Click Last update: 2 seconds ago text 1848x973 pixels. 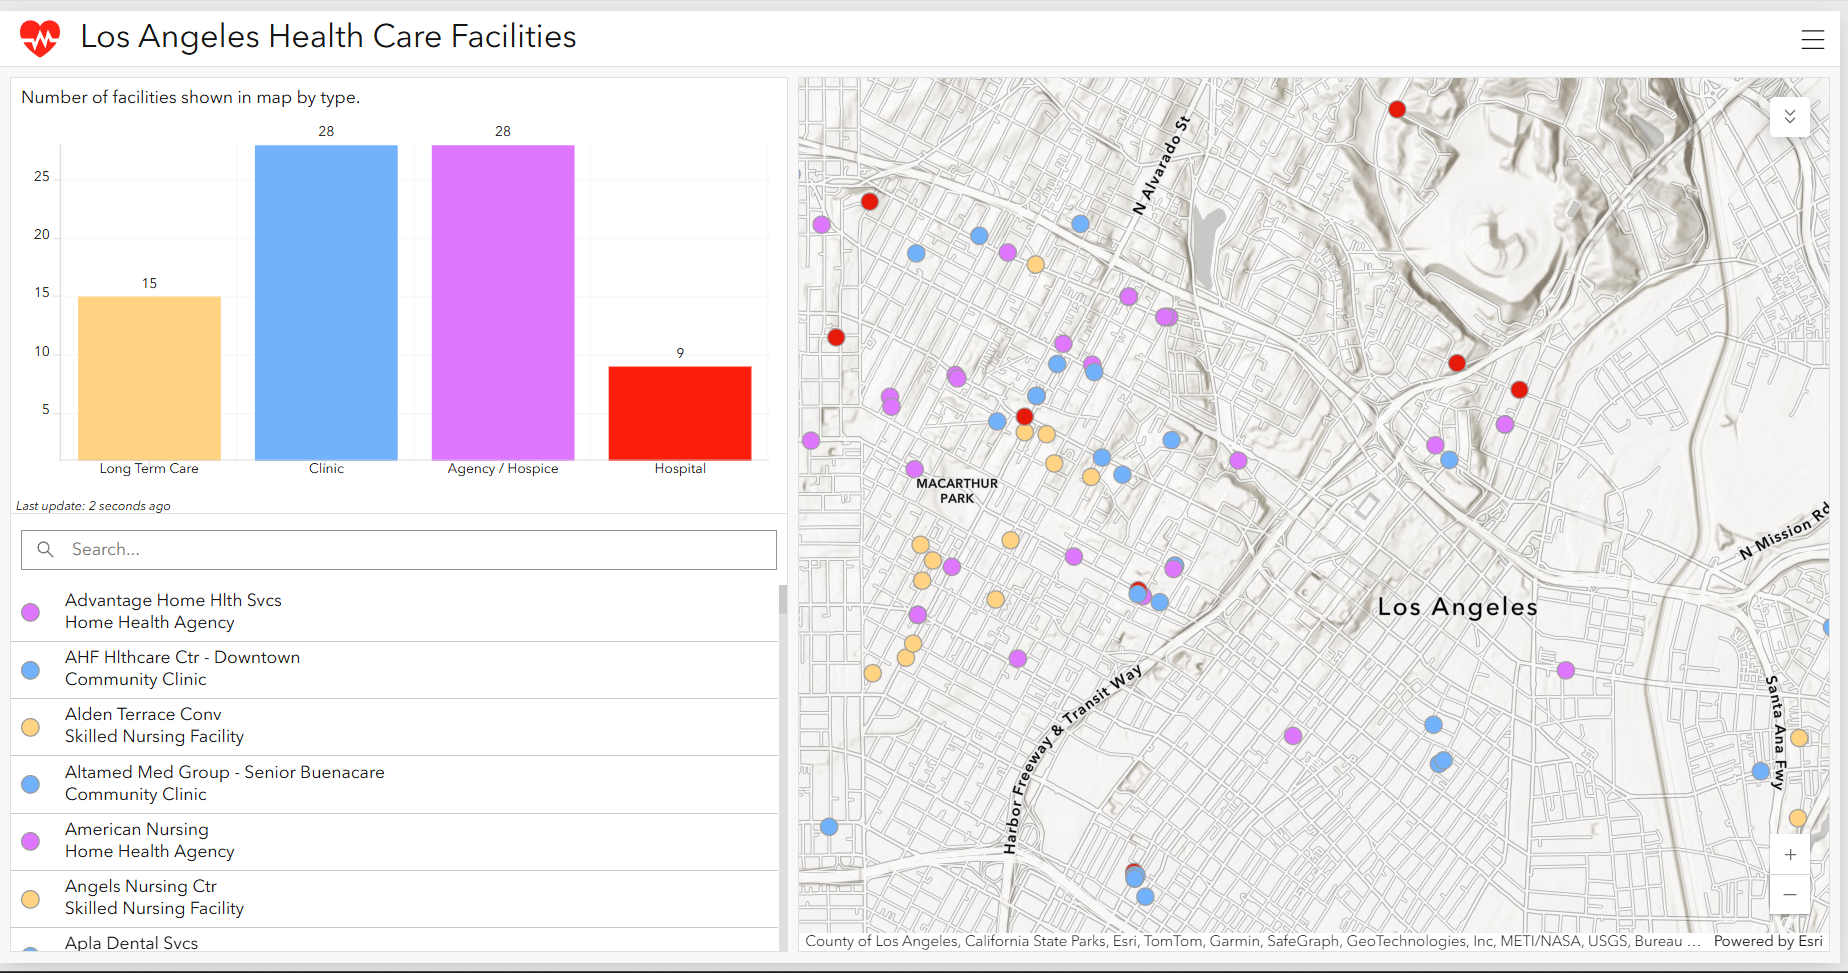point(93,506)
